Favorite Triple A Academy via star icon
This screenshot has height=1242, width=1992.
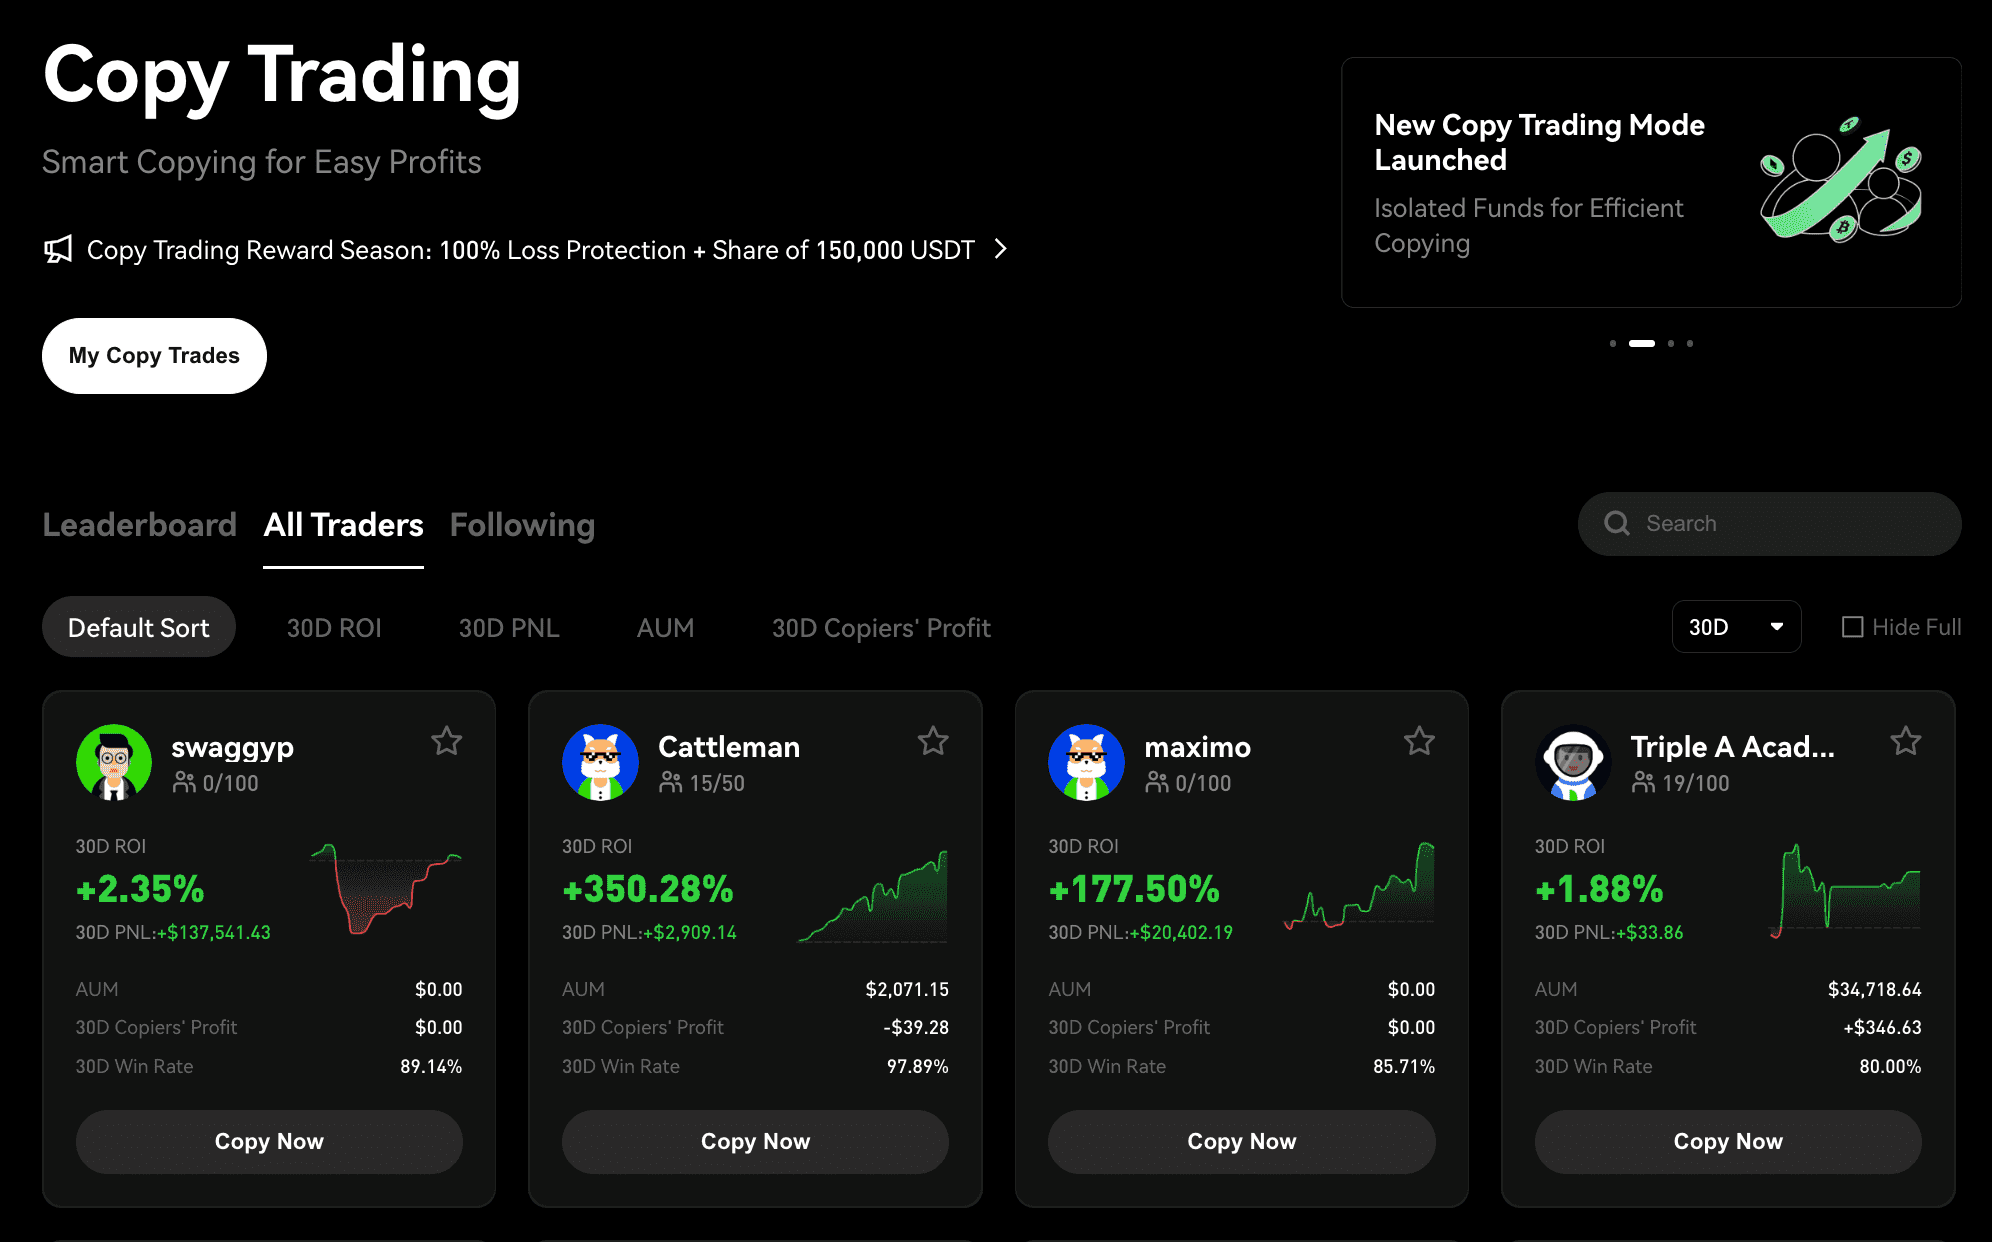click(x=1905, y=741)
